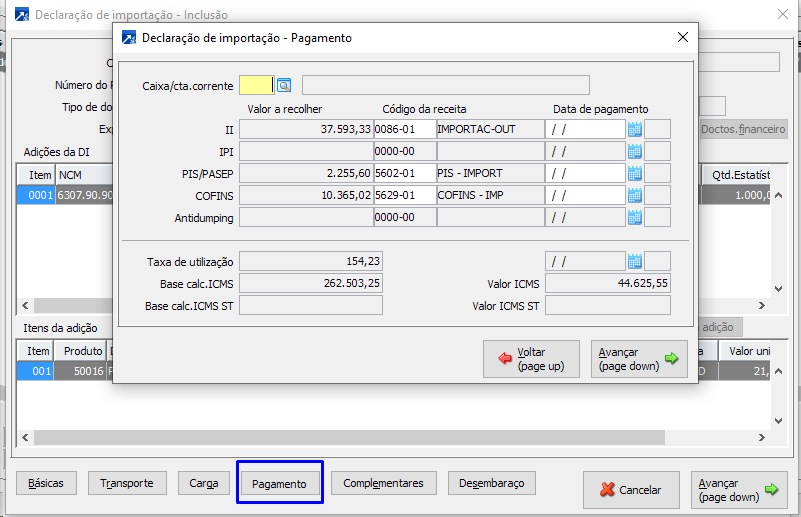
Task: Open calendar for IPI payment date
Action: pyautogui.click(x=634, y=152)
